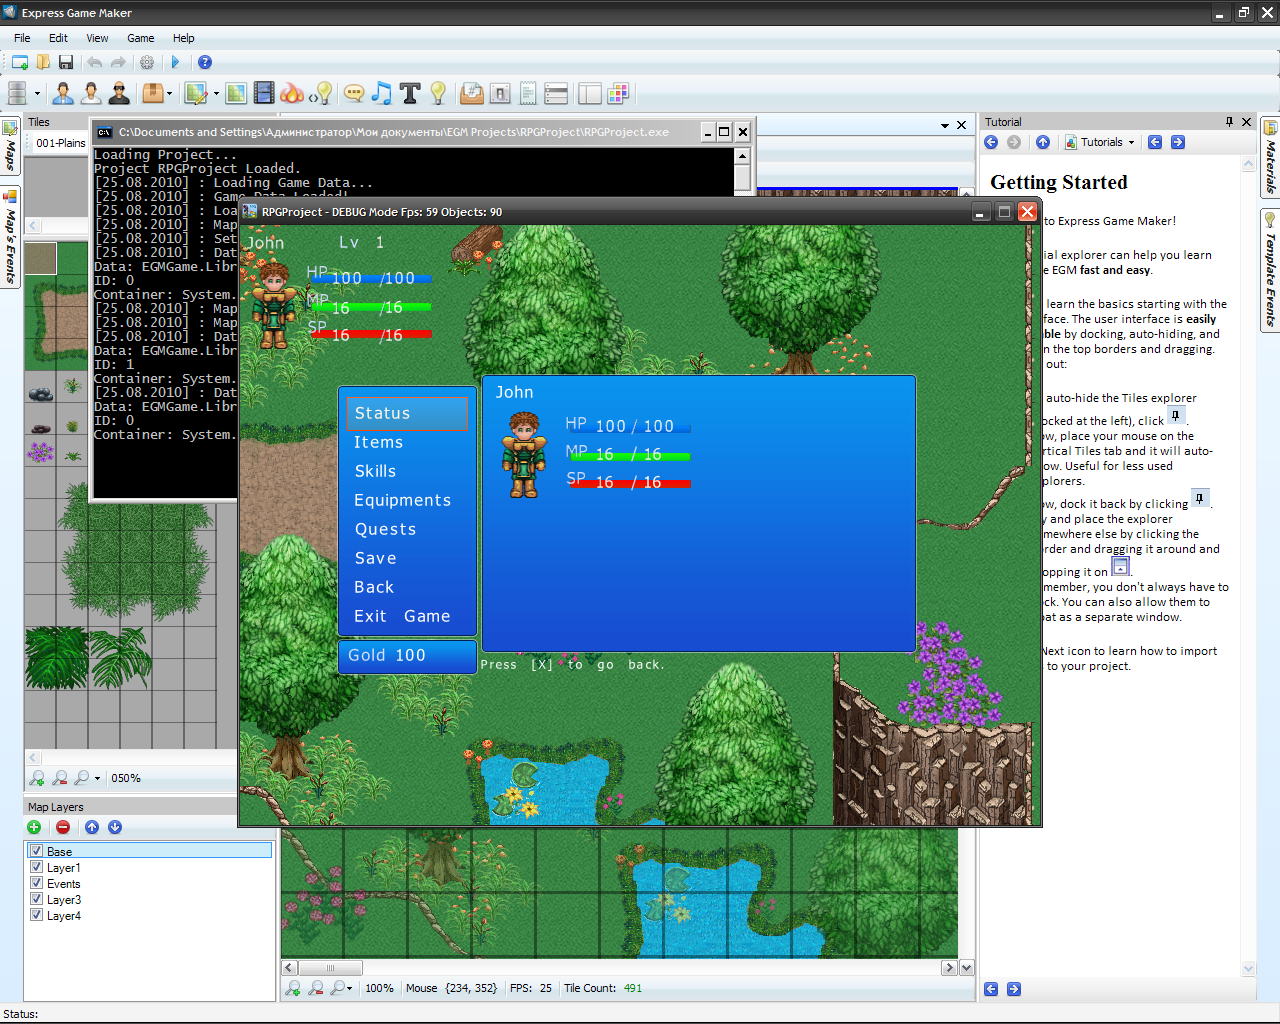Move layer up with blue up arrow
This screenshot has width=1280, height=1024.
point(92,827)
